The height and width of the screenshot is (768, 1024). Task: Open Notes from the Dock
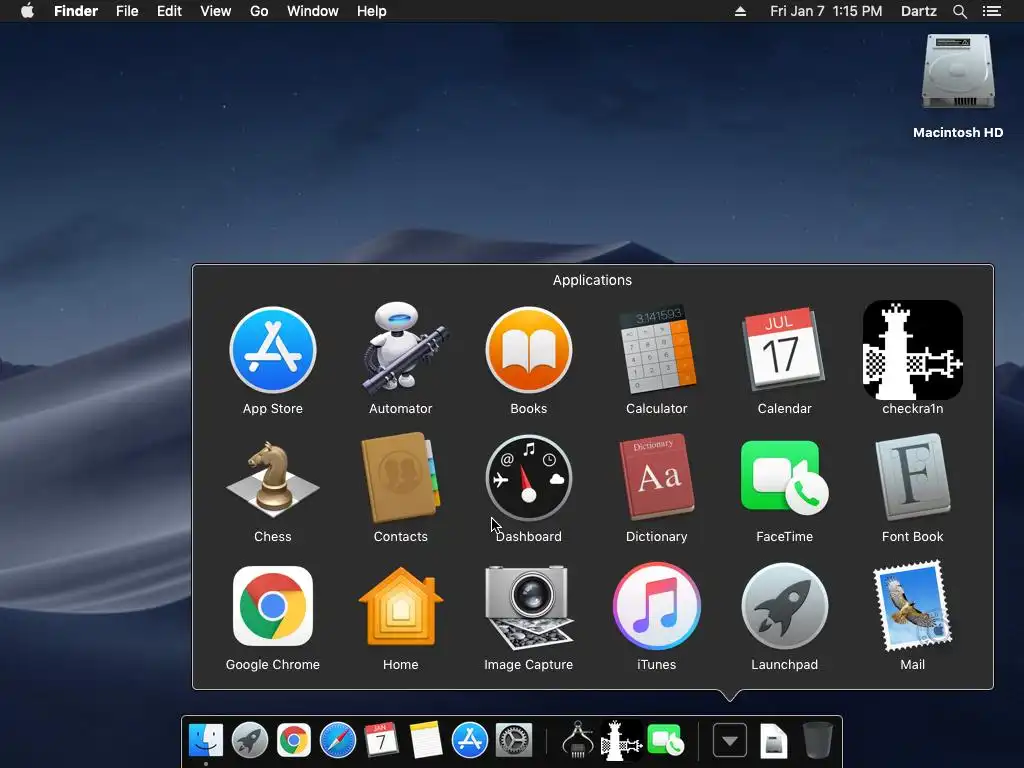(426, 740)
